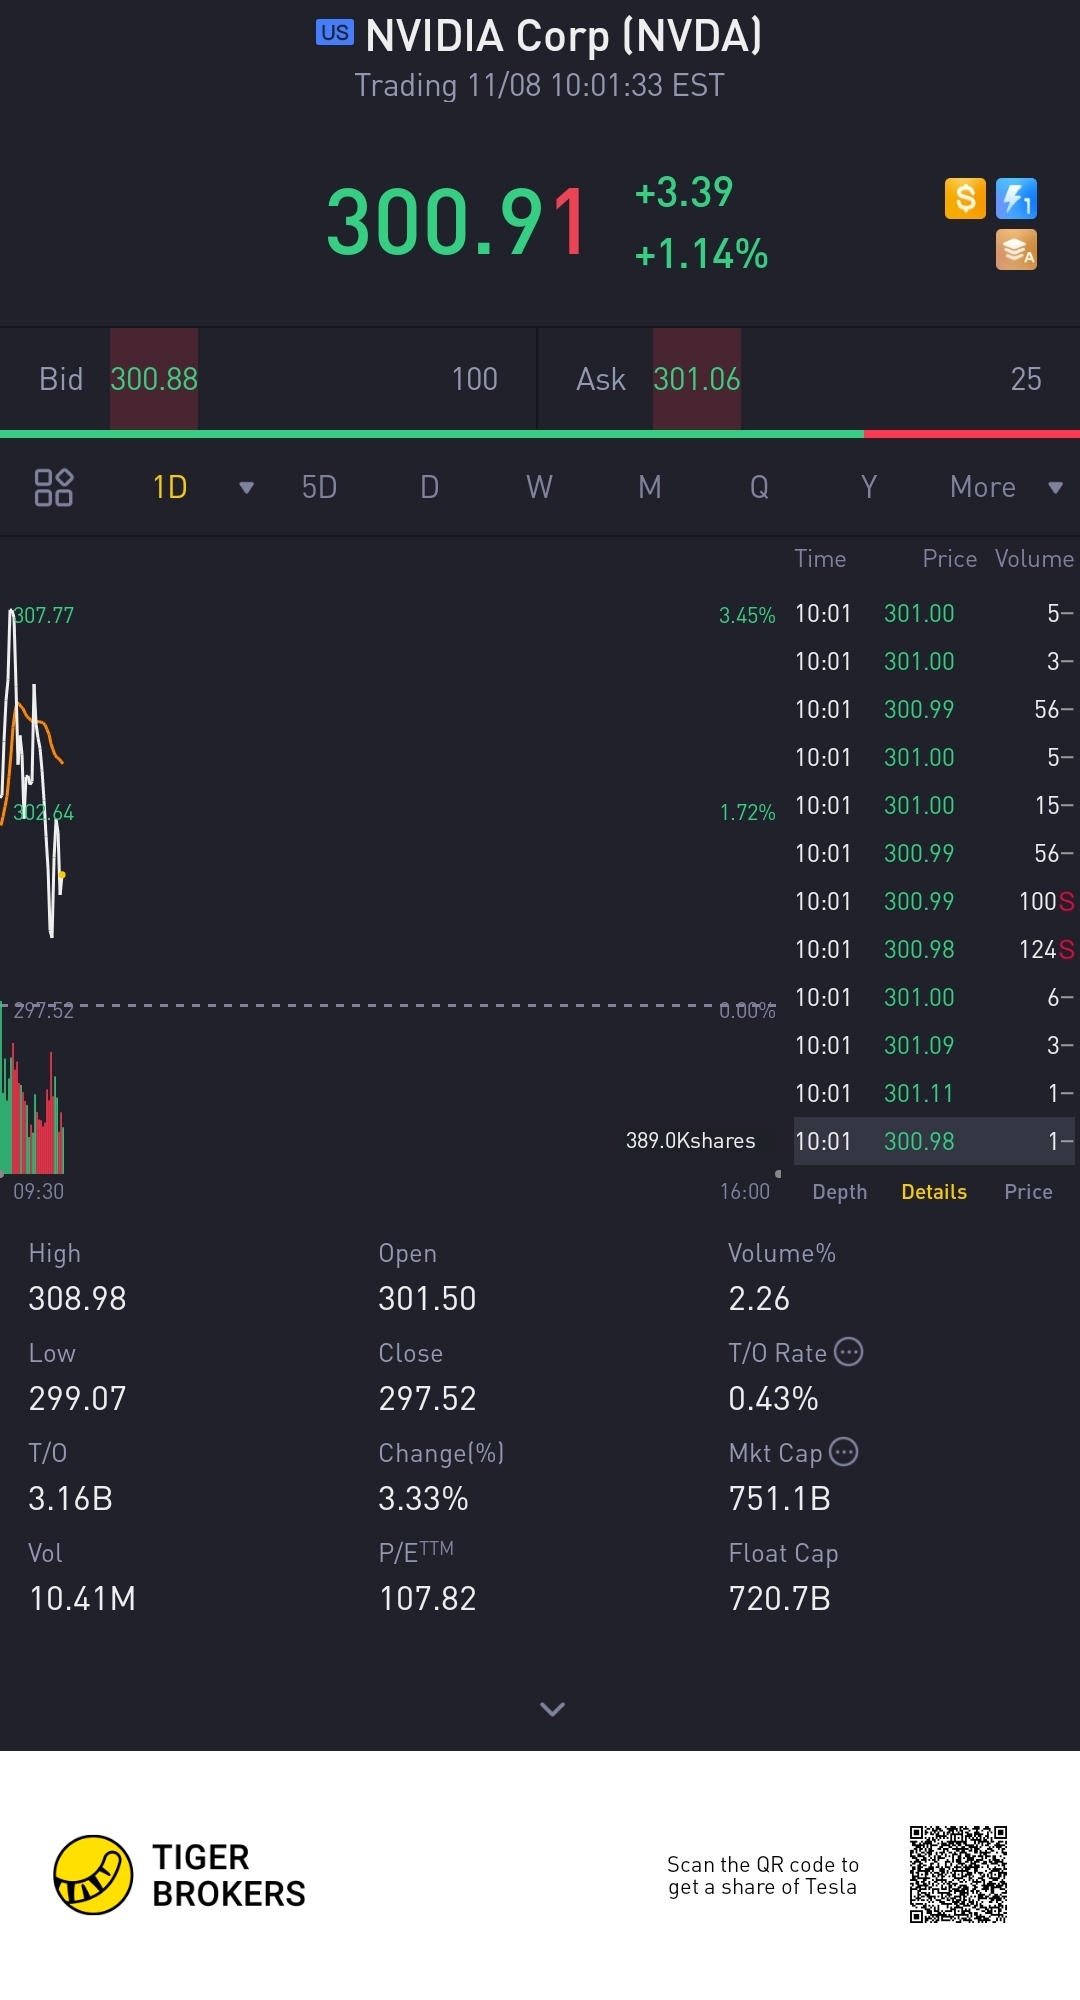The width and height of the screenshot is (1080, 2000).
Task: Tap the T/O value 3.16B
Action: 70,1498
